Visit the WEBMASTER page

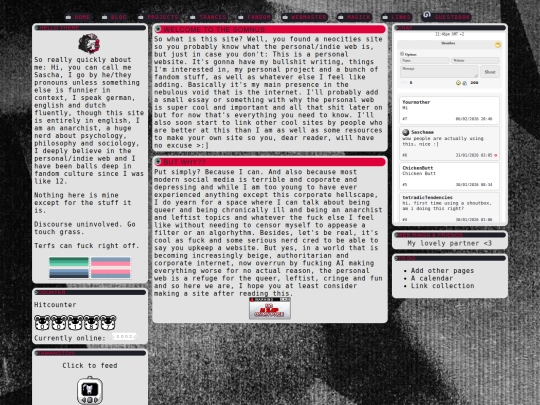304,17
